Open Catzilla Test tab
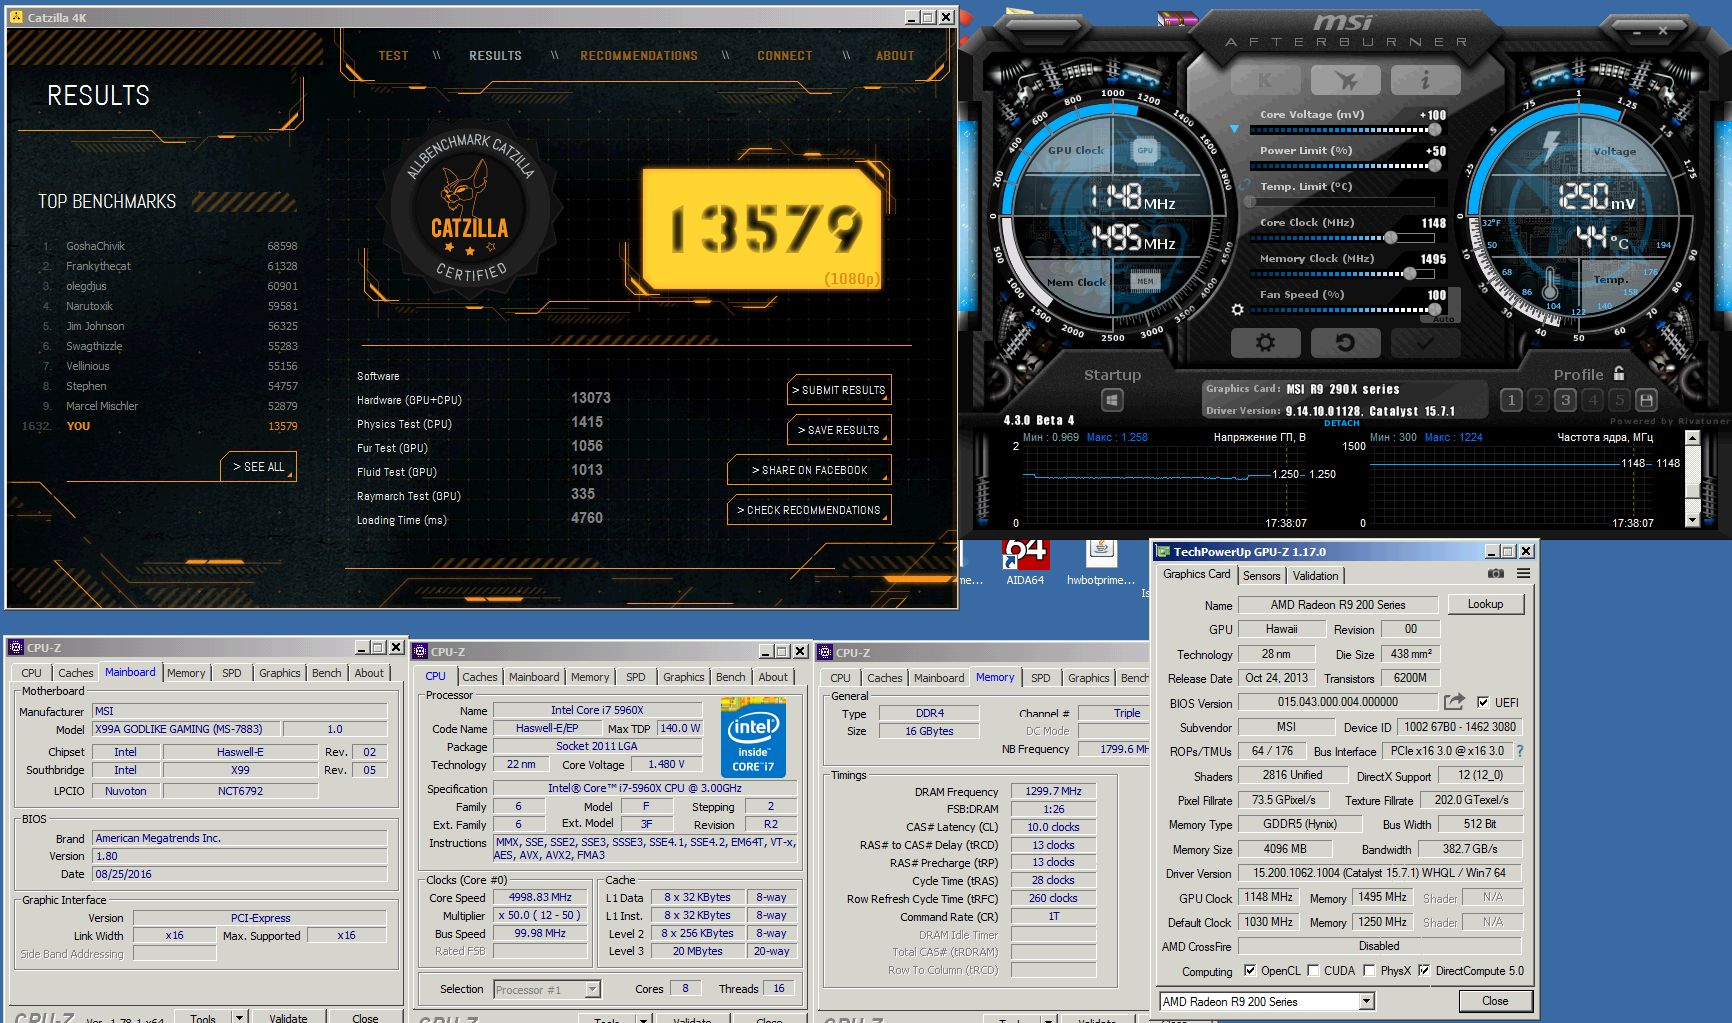Viewport: 1732px width, 1023px height. point(393,56)
